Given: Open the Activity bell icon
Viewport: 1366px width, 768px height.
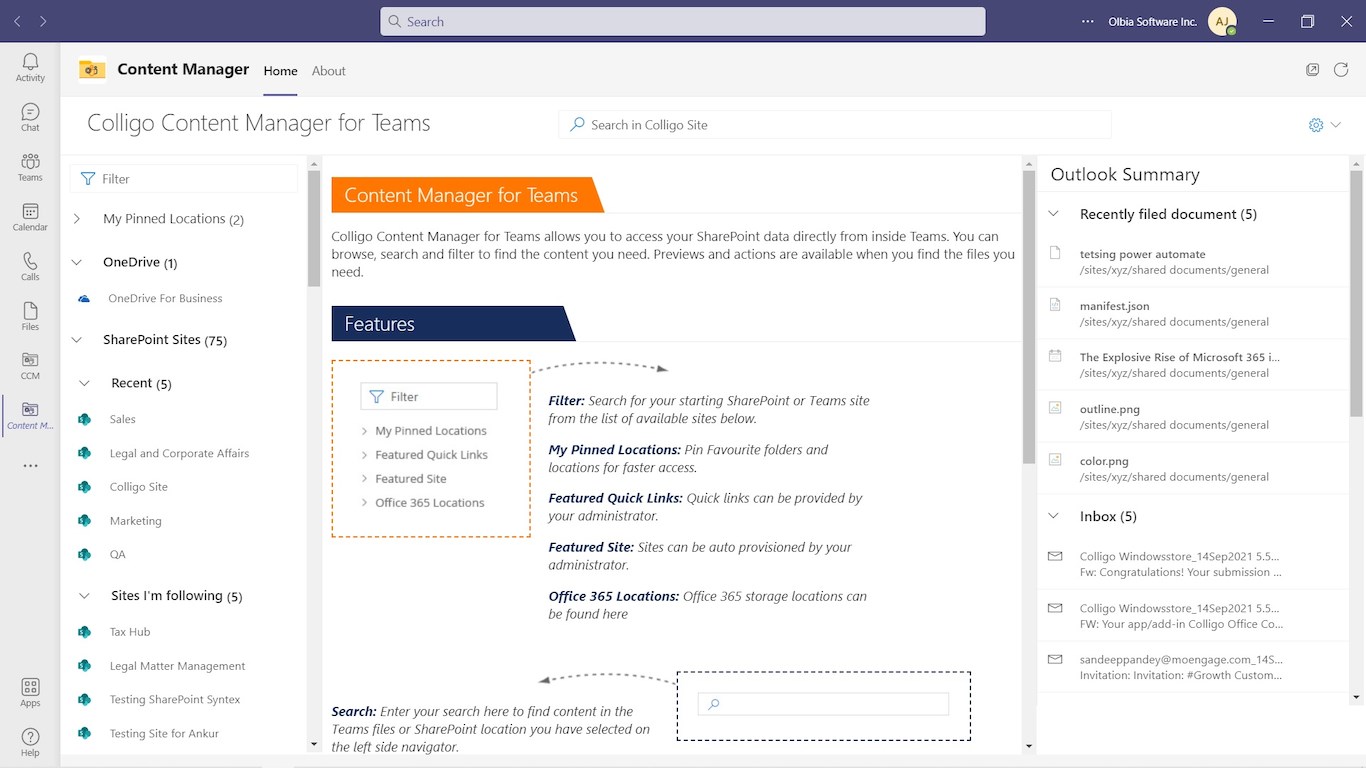Looking at the screenshot, I should pyautogui.click(x=30, y=67).
